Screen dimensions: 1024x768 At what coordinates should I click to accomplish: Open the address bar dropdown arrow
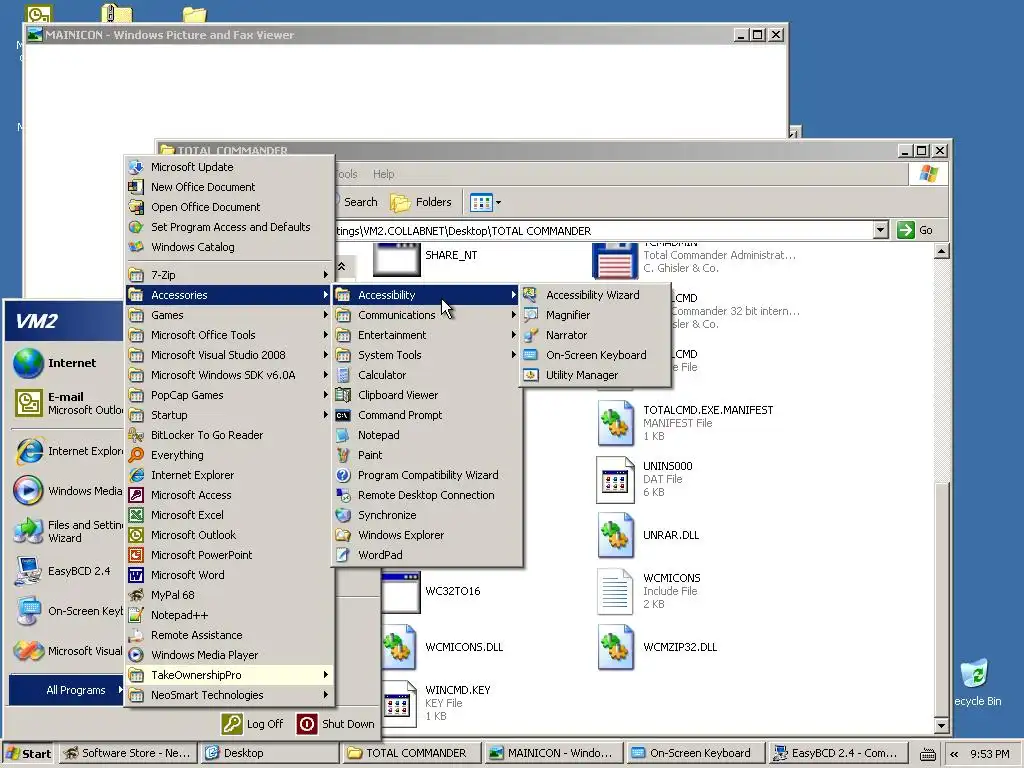coord(880,230)
